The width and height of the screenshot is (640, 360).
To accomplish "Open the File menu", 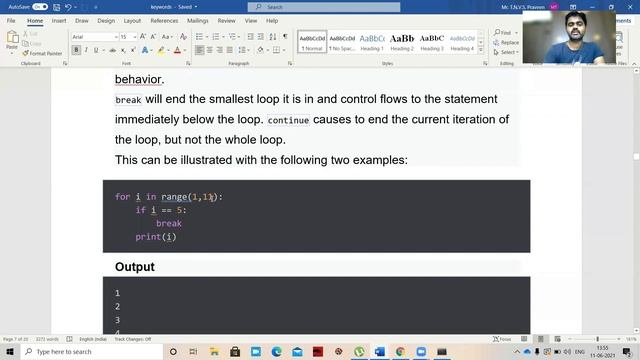I will pyautogui.click(x=11, y=20).
